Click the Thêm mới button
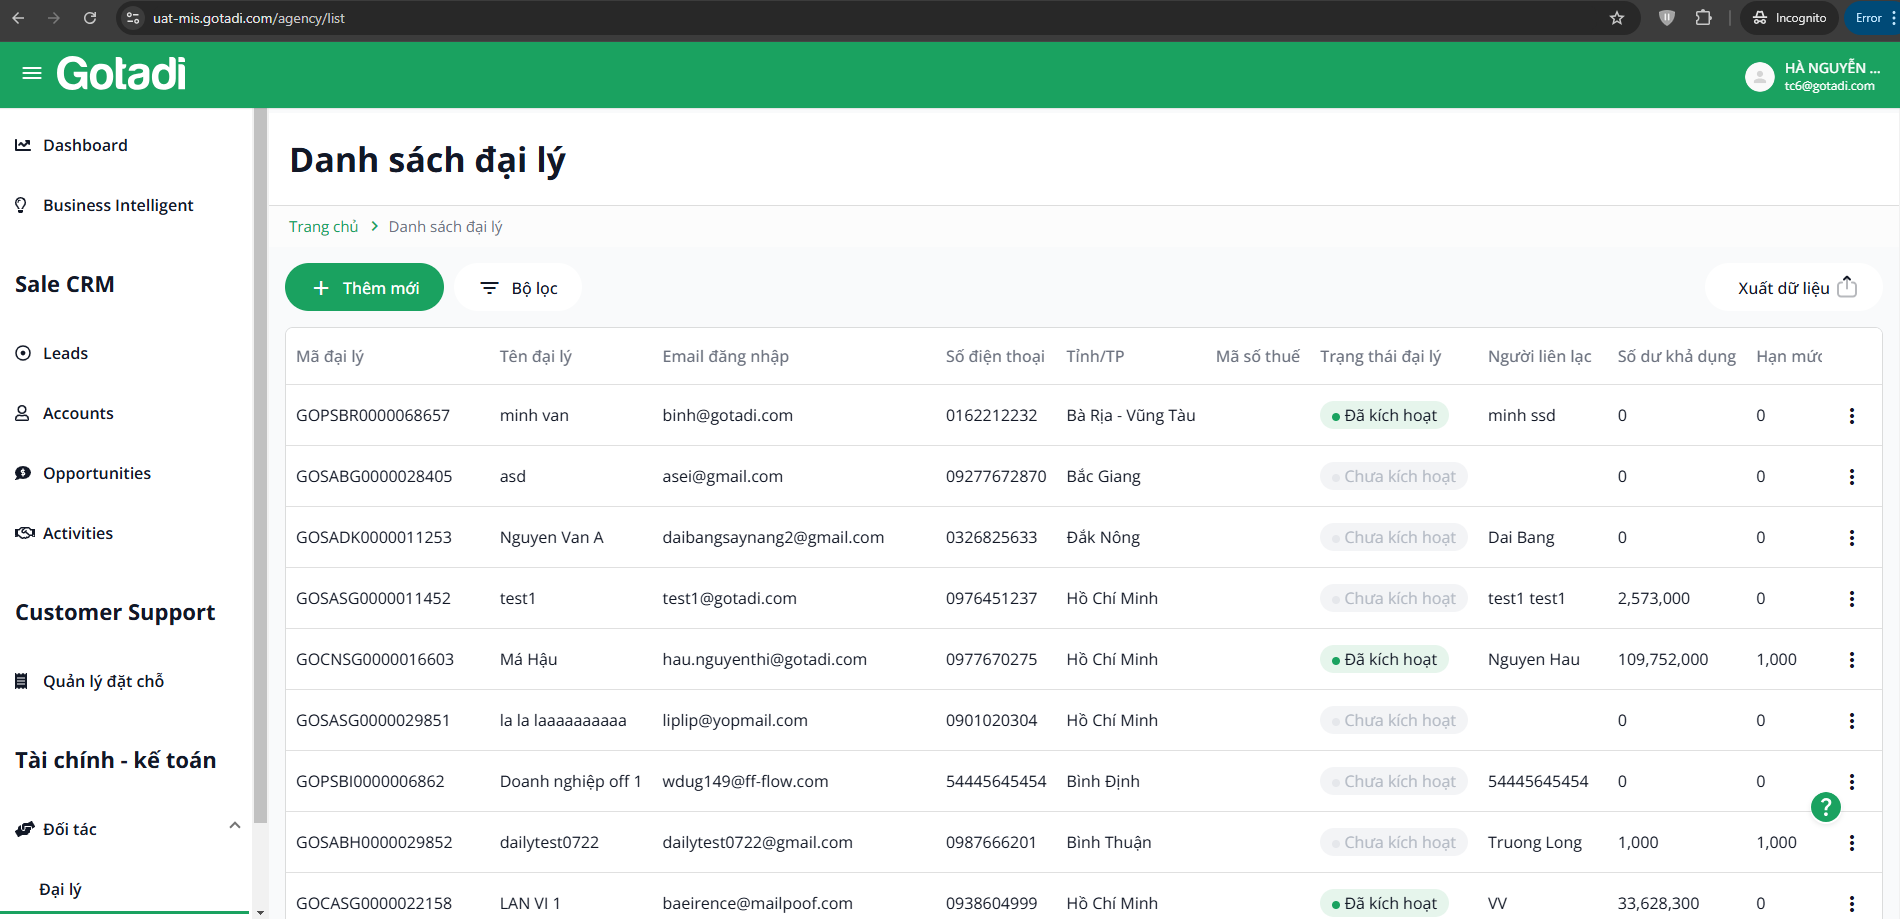The image size is (1900, 919). [364, 288]
